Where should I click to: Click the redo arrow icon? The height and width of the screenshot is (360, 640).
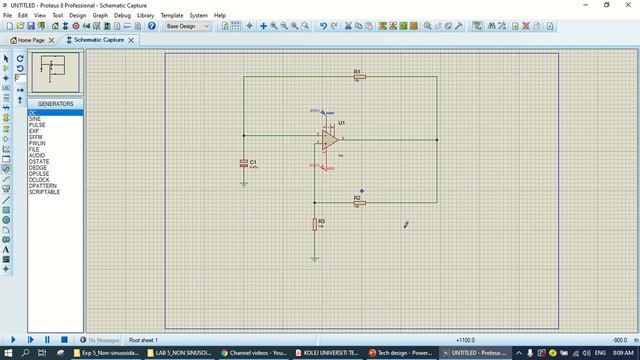334,26
